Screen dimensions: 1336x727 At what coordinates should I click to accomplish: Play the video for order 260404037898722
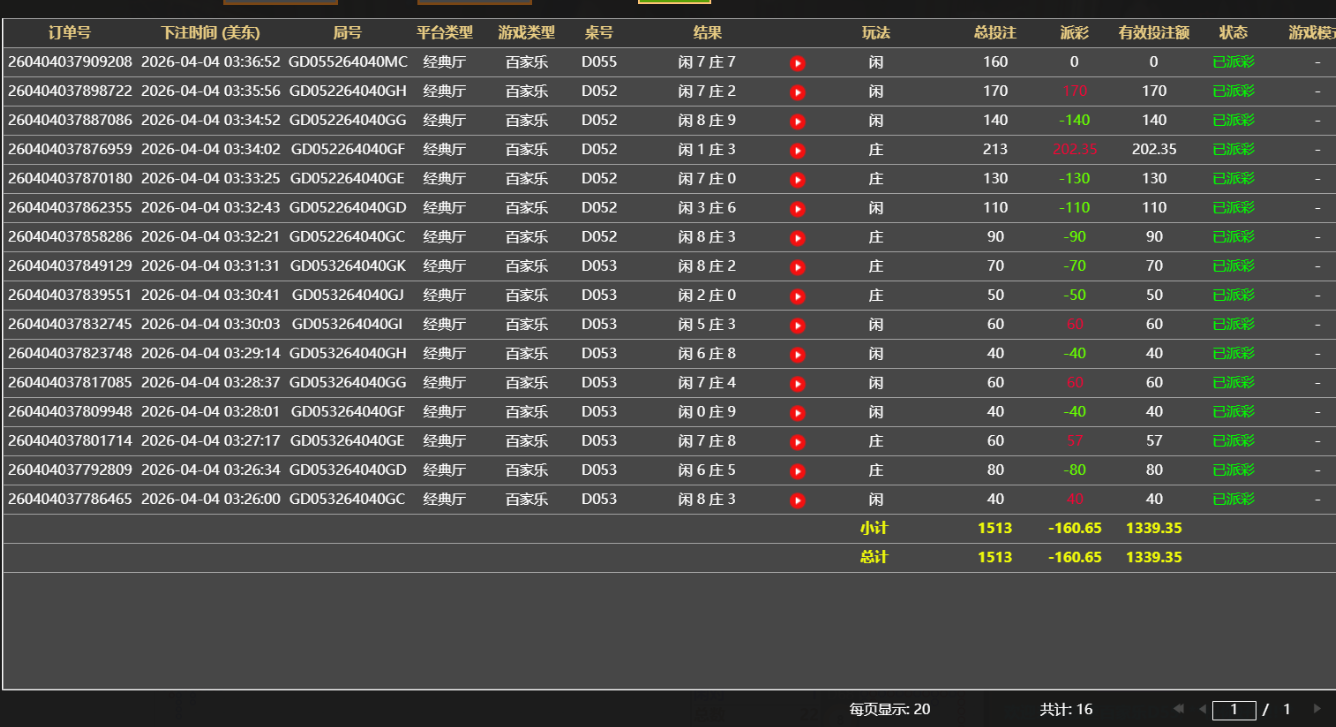pyautogui.click(x=797, y=91)
